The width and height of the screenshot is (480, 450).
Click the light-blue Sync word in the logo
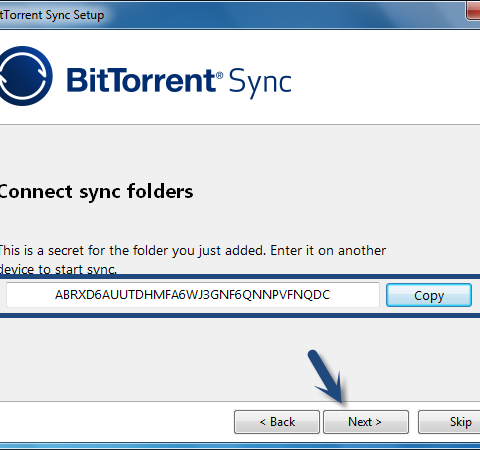point(260,83)
